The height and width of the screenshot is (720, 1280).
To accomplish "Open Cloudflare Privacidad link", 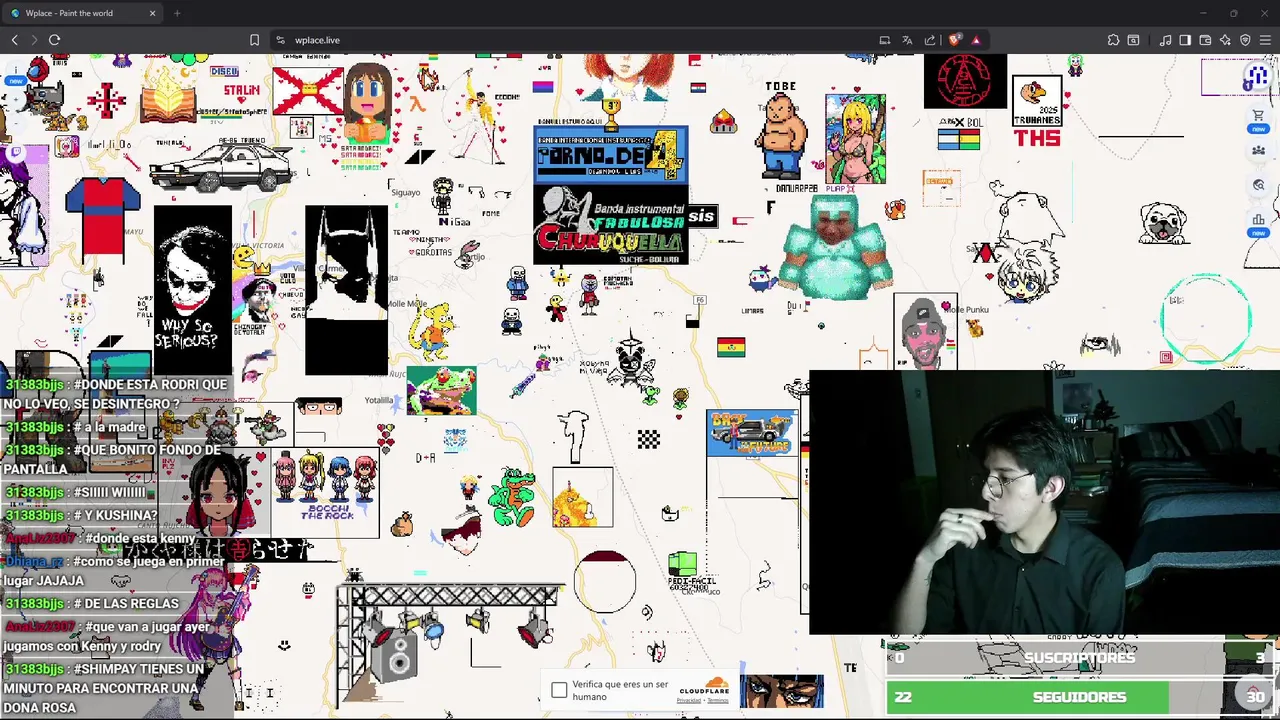I will (x=688, y=701).
